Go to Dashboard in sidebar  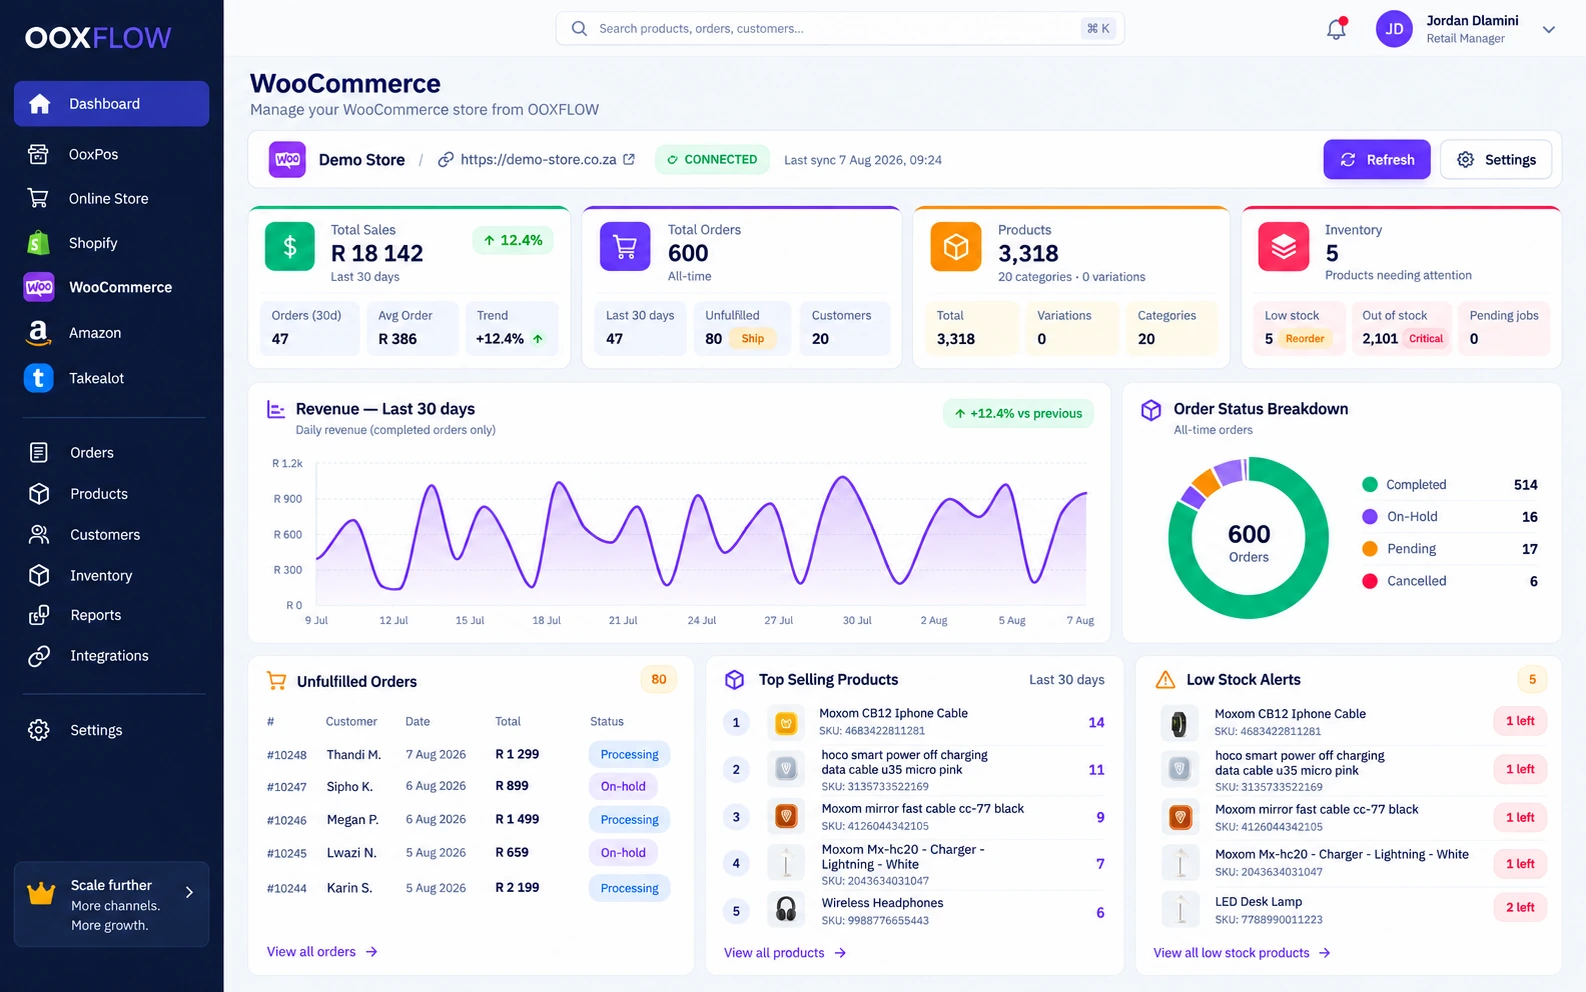coord(111,104)
